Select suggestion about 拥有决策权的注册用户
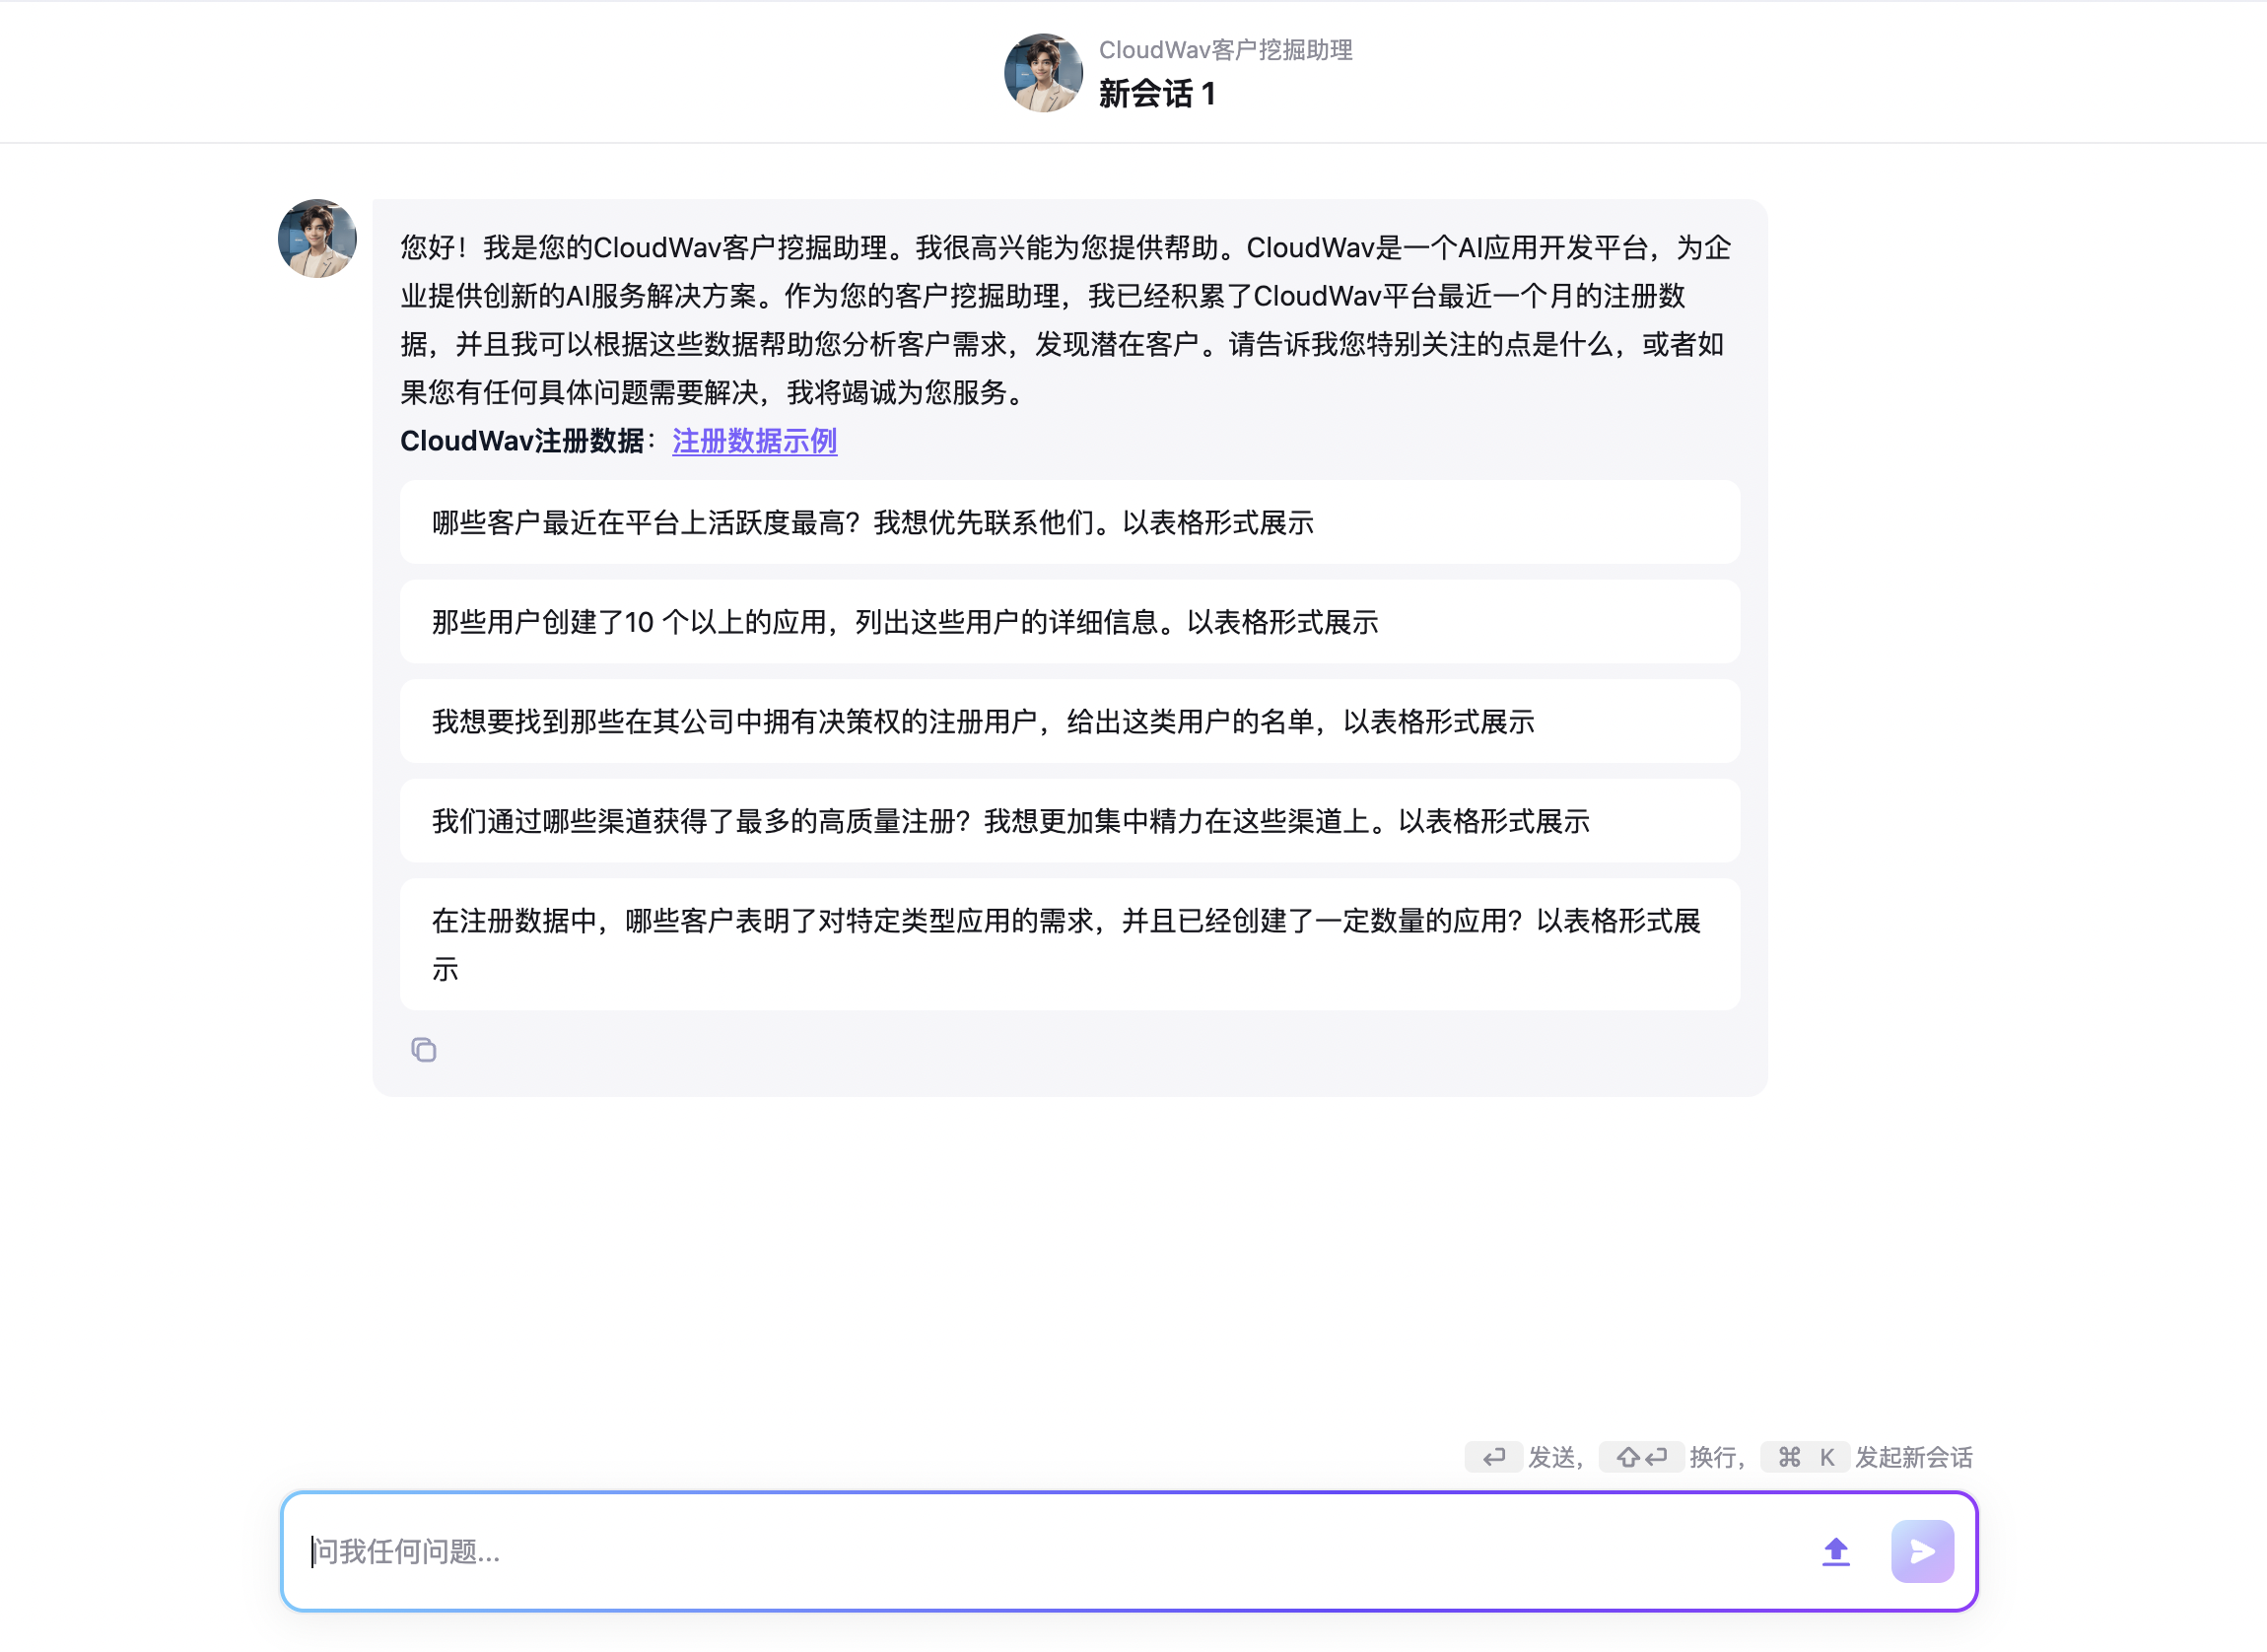 tap(1070, 721)
